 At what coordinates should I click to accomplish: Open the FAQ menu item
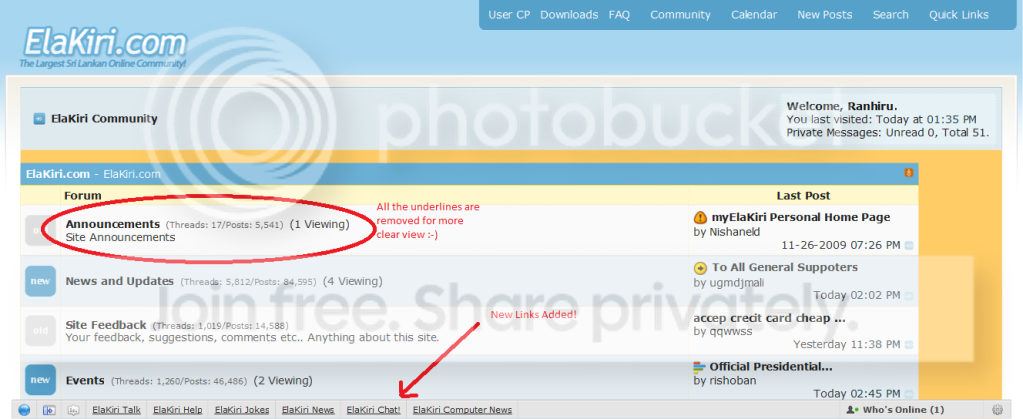[619, 14]
